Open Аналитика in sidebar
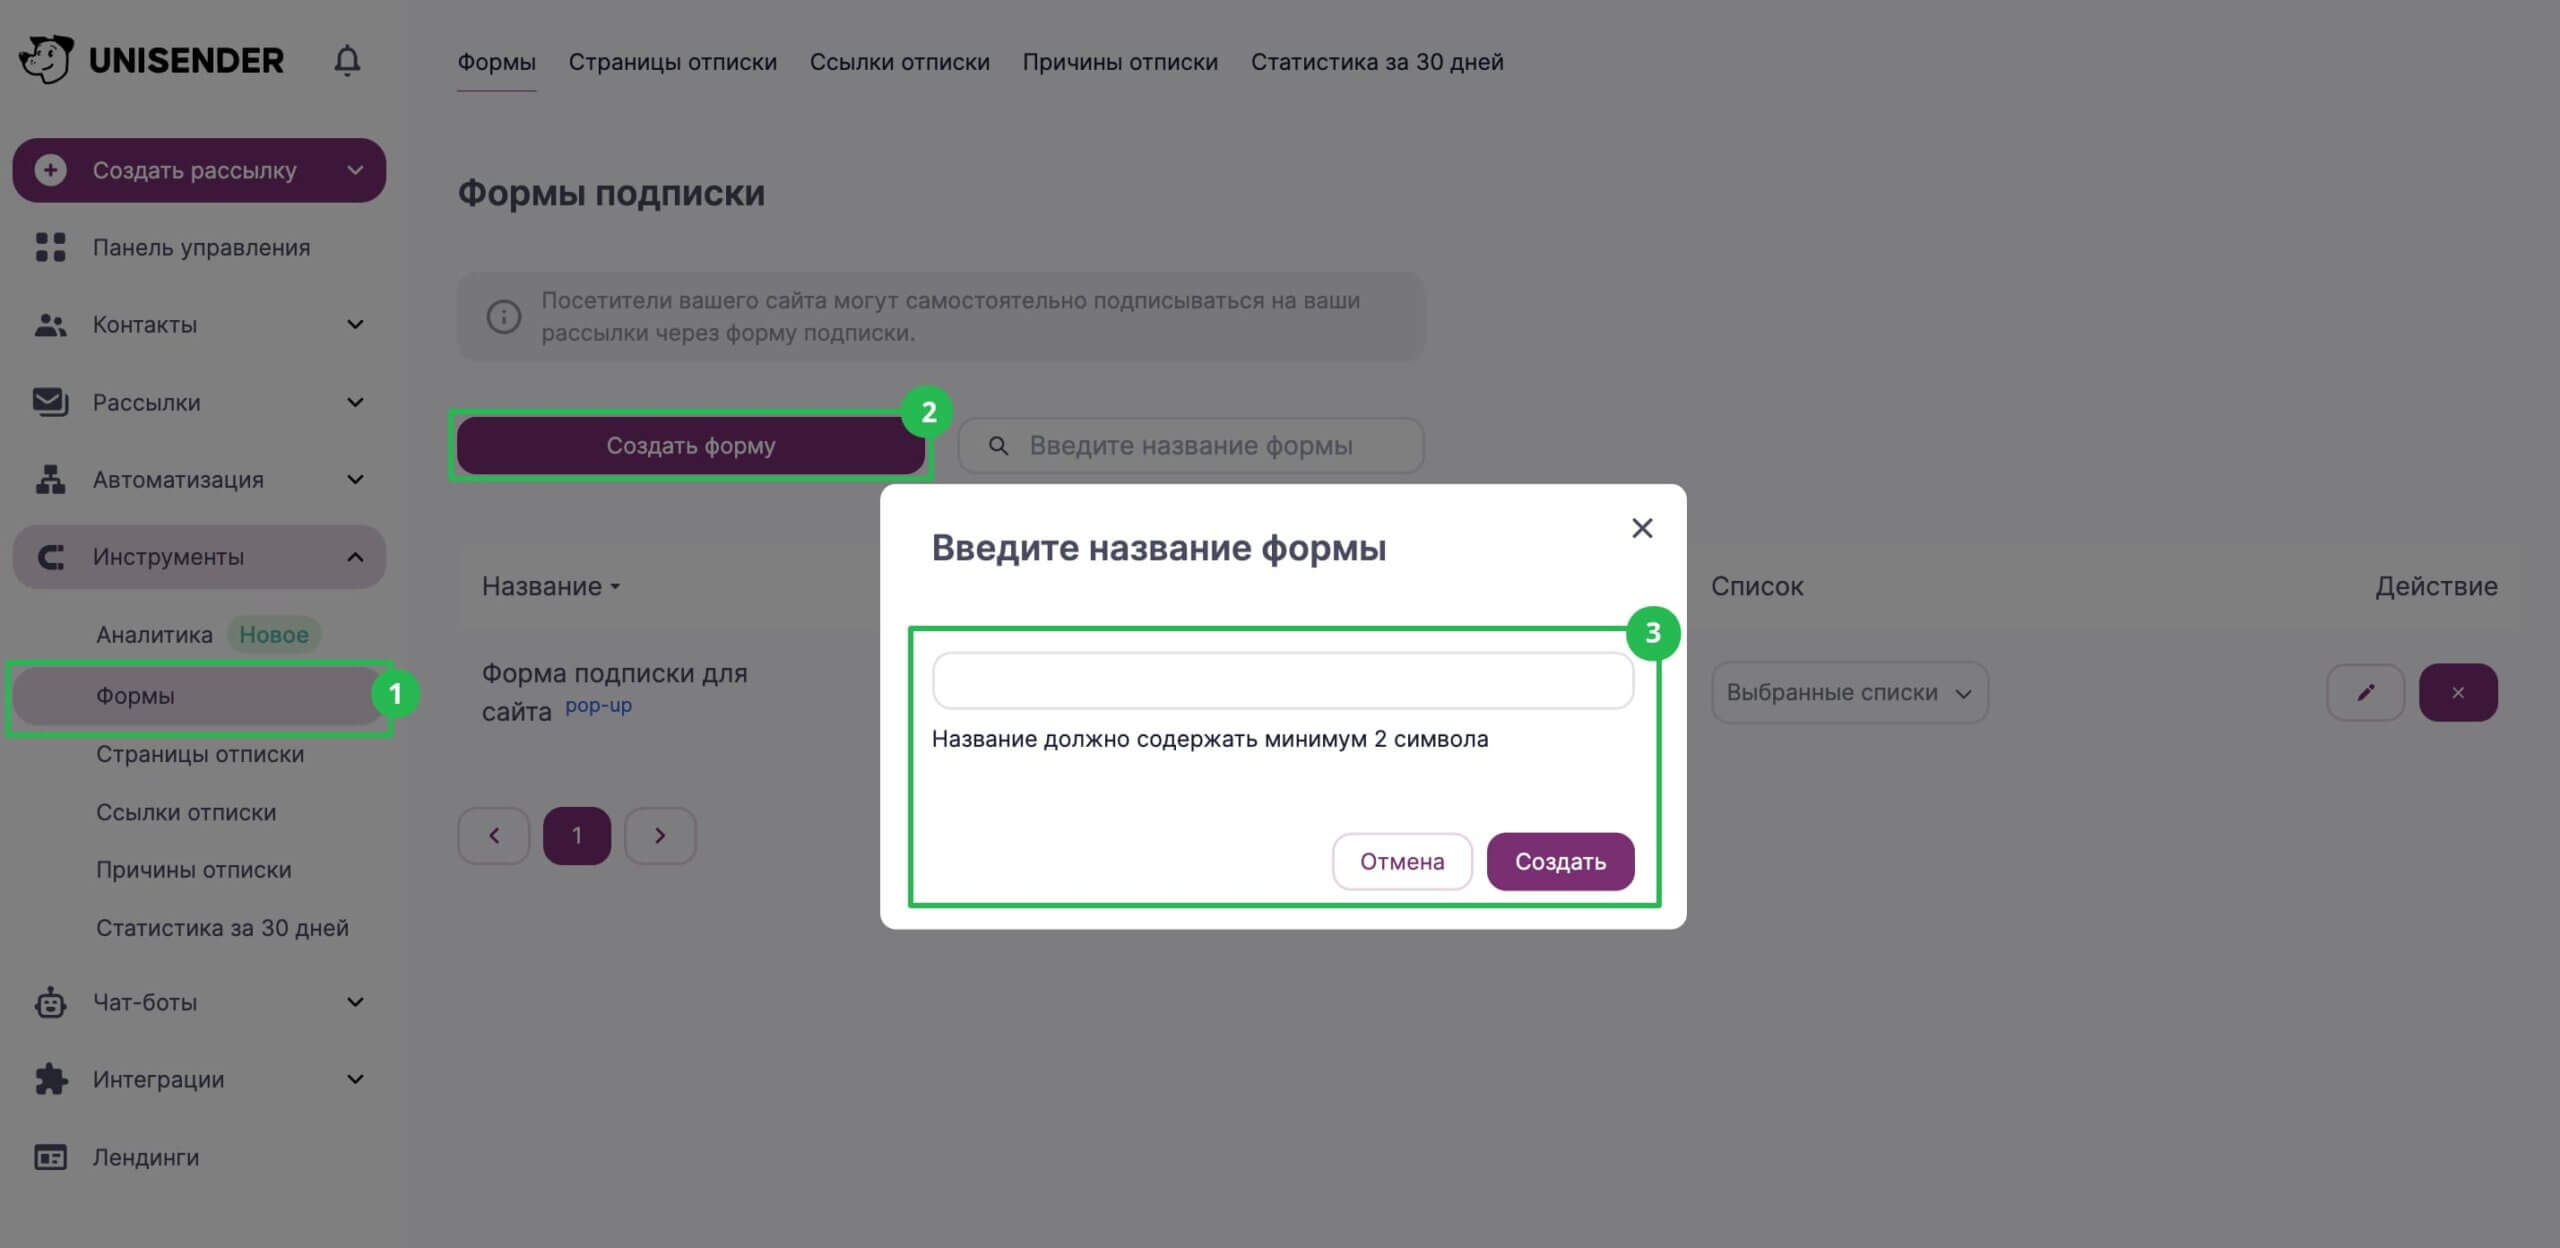 154,635
